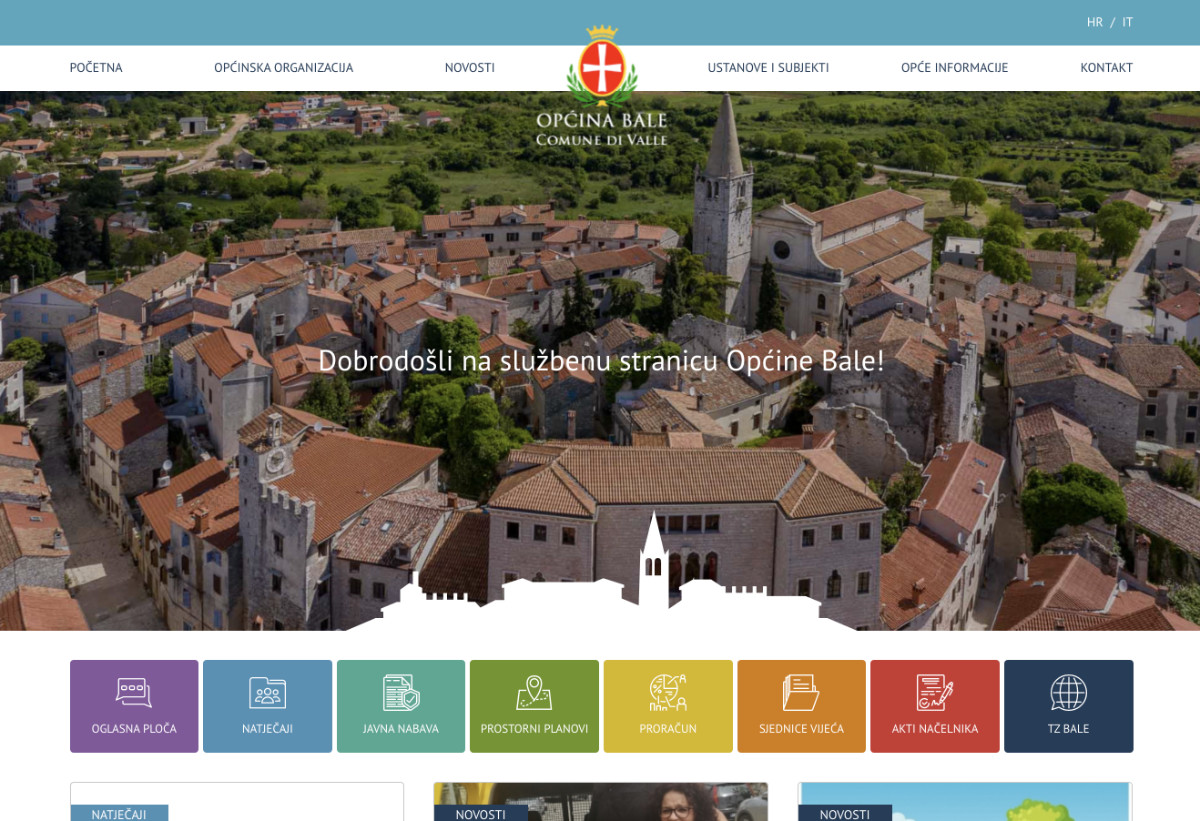Click the Oglasna ploča chat bubble icon
Viewport: 1200px width, 821px height.
134,692
